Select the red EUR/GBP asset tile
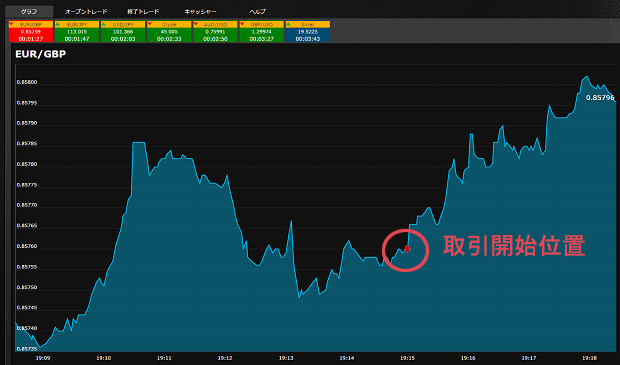The height and width of the screenshot is (365, 620). click(x=31, y=31)
